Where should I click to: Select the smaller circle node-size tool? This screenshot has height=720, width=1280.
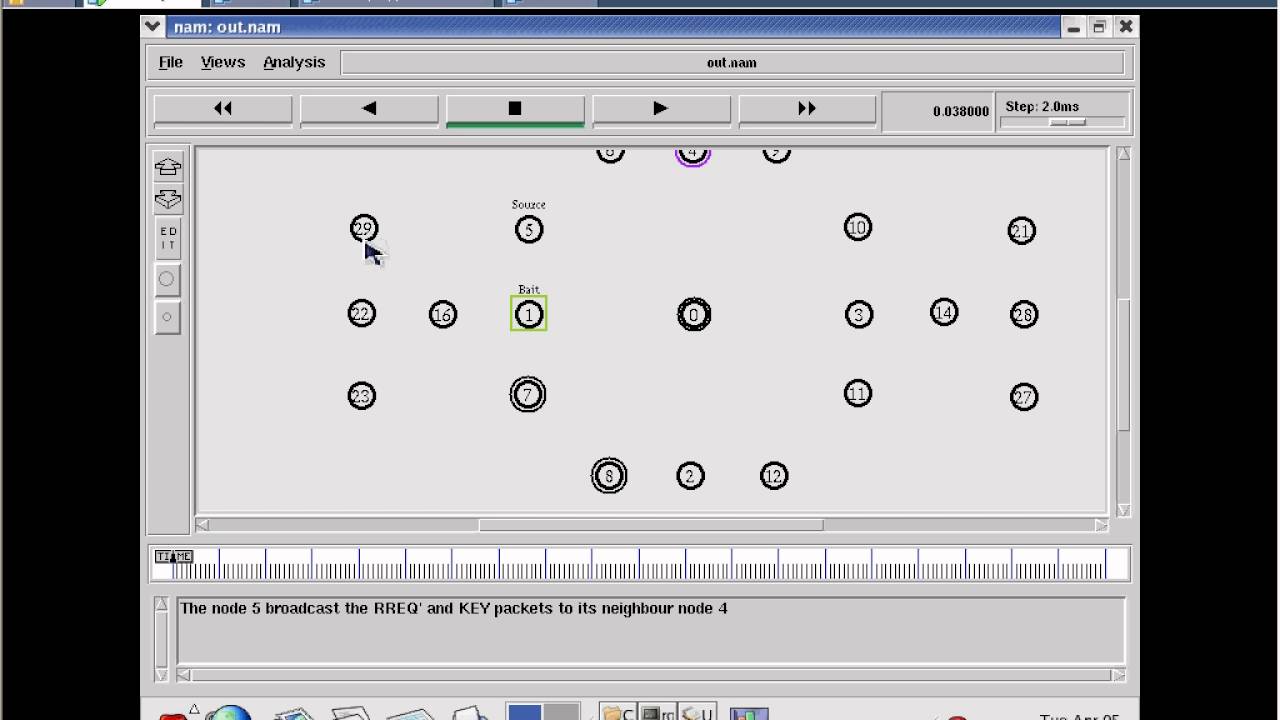click(x=167, y=317)
